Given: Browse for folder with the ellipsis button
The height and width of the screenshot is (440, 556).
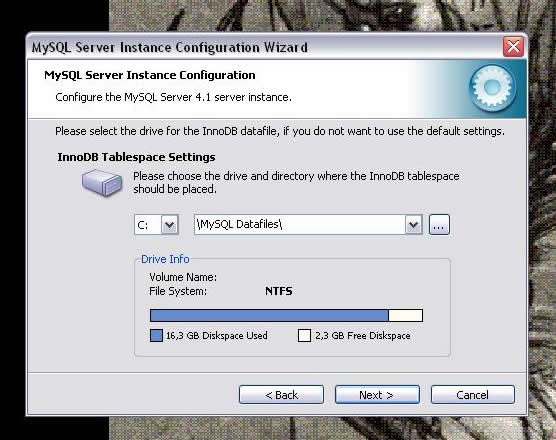Looking at the screenshot, I should pos(439,224).
